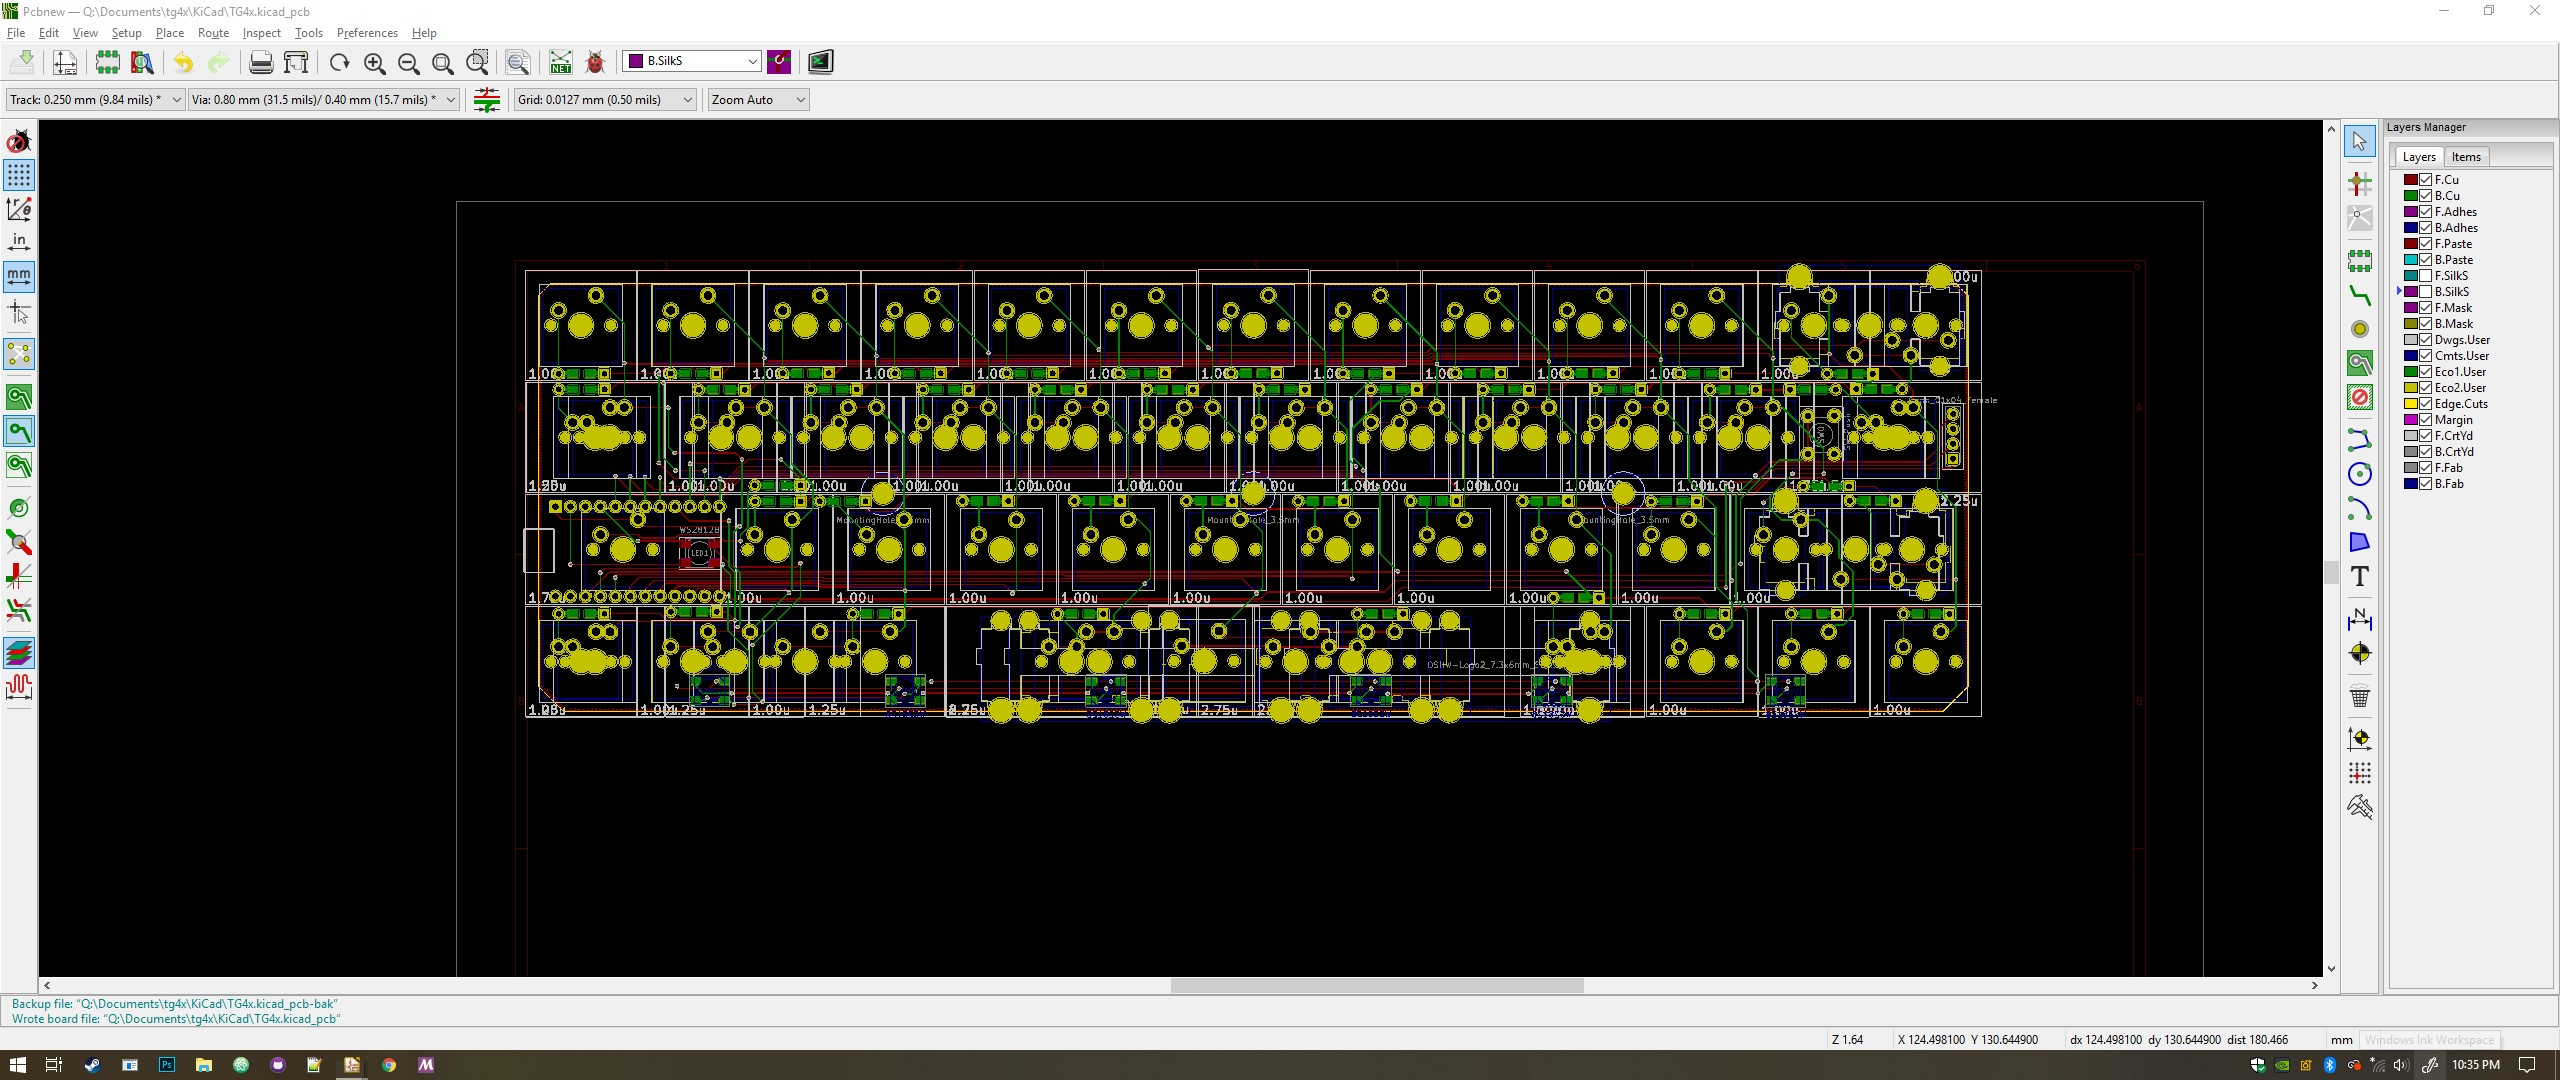Expand the active layer B.SilkS dropdown
This screenshot has height=1080, width=2560.
click(x=752, y=62)
